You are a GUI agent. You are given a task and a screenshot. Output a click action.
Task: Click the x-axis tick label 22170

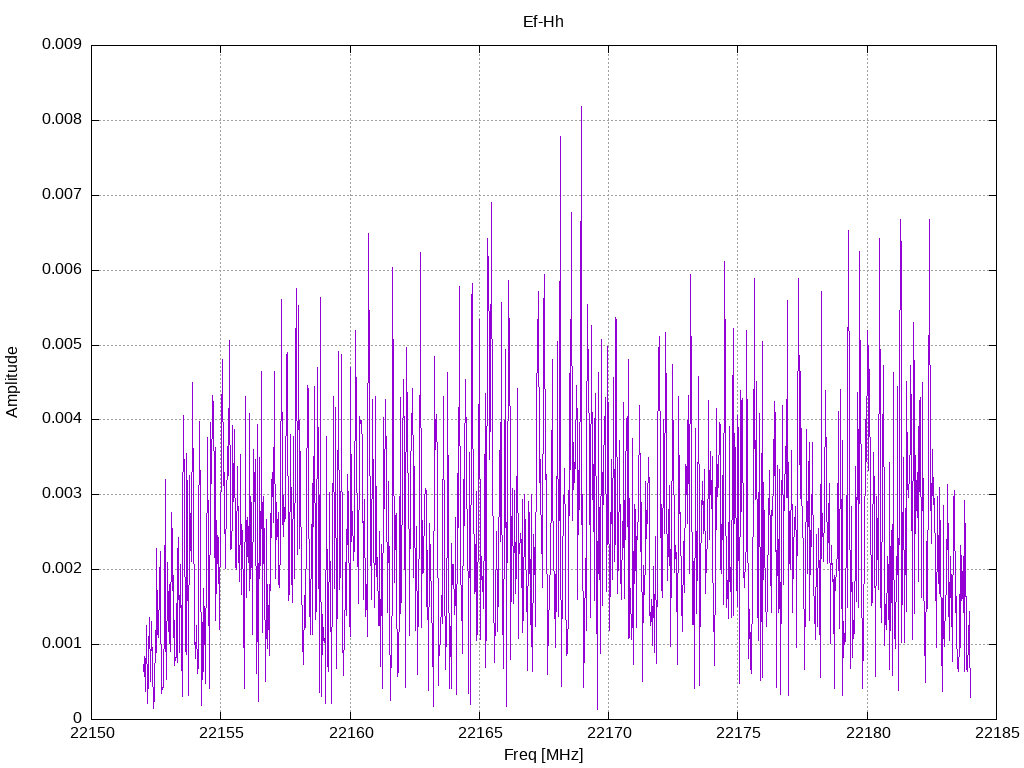click(609, 733)
